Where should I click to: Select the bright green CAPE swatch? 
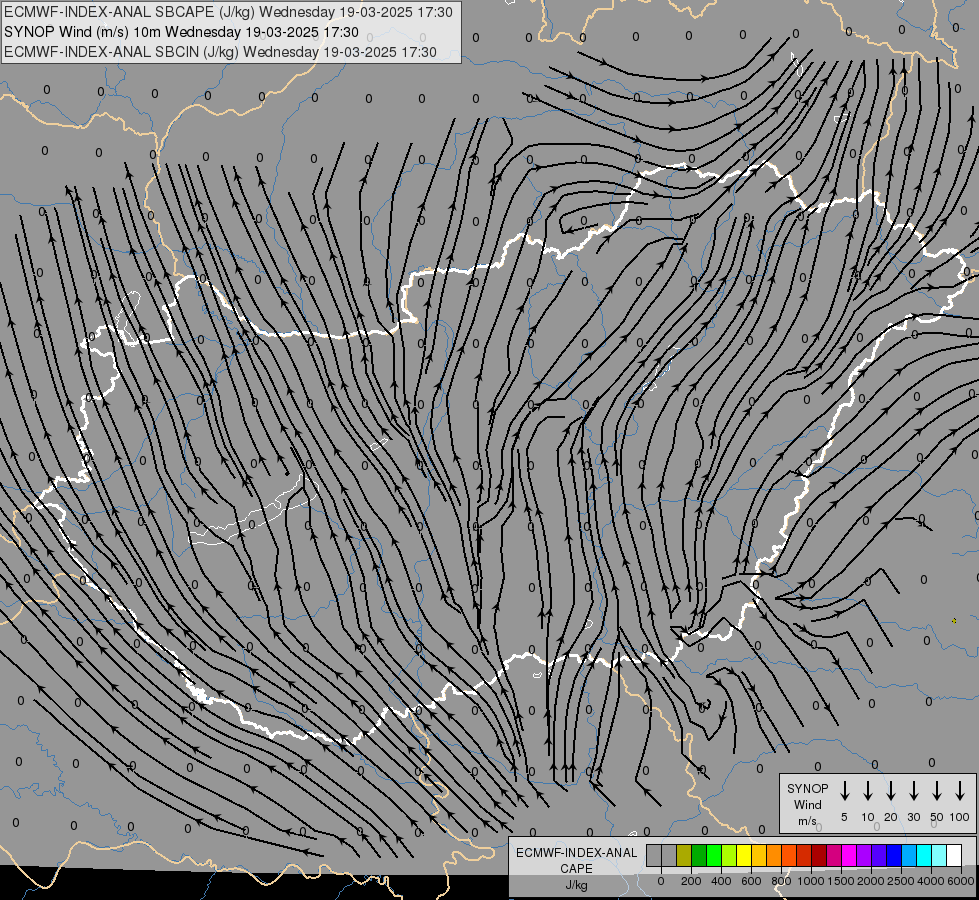(714, 855)
